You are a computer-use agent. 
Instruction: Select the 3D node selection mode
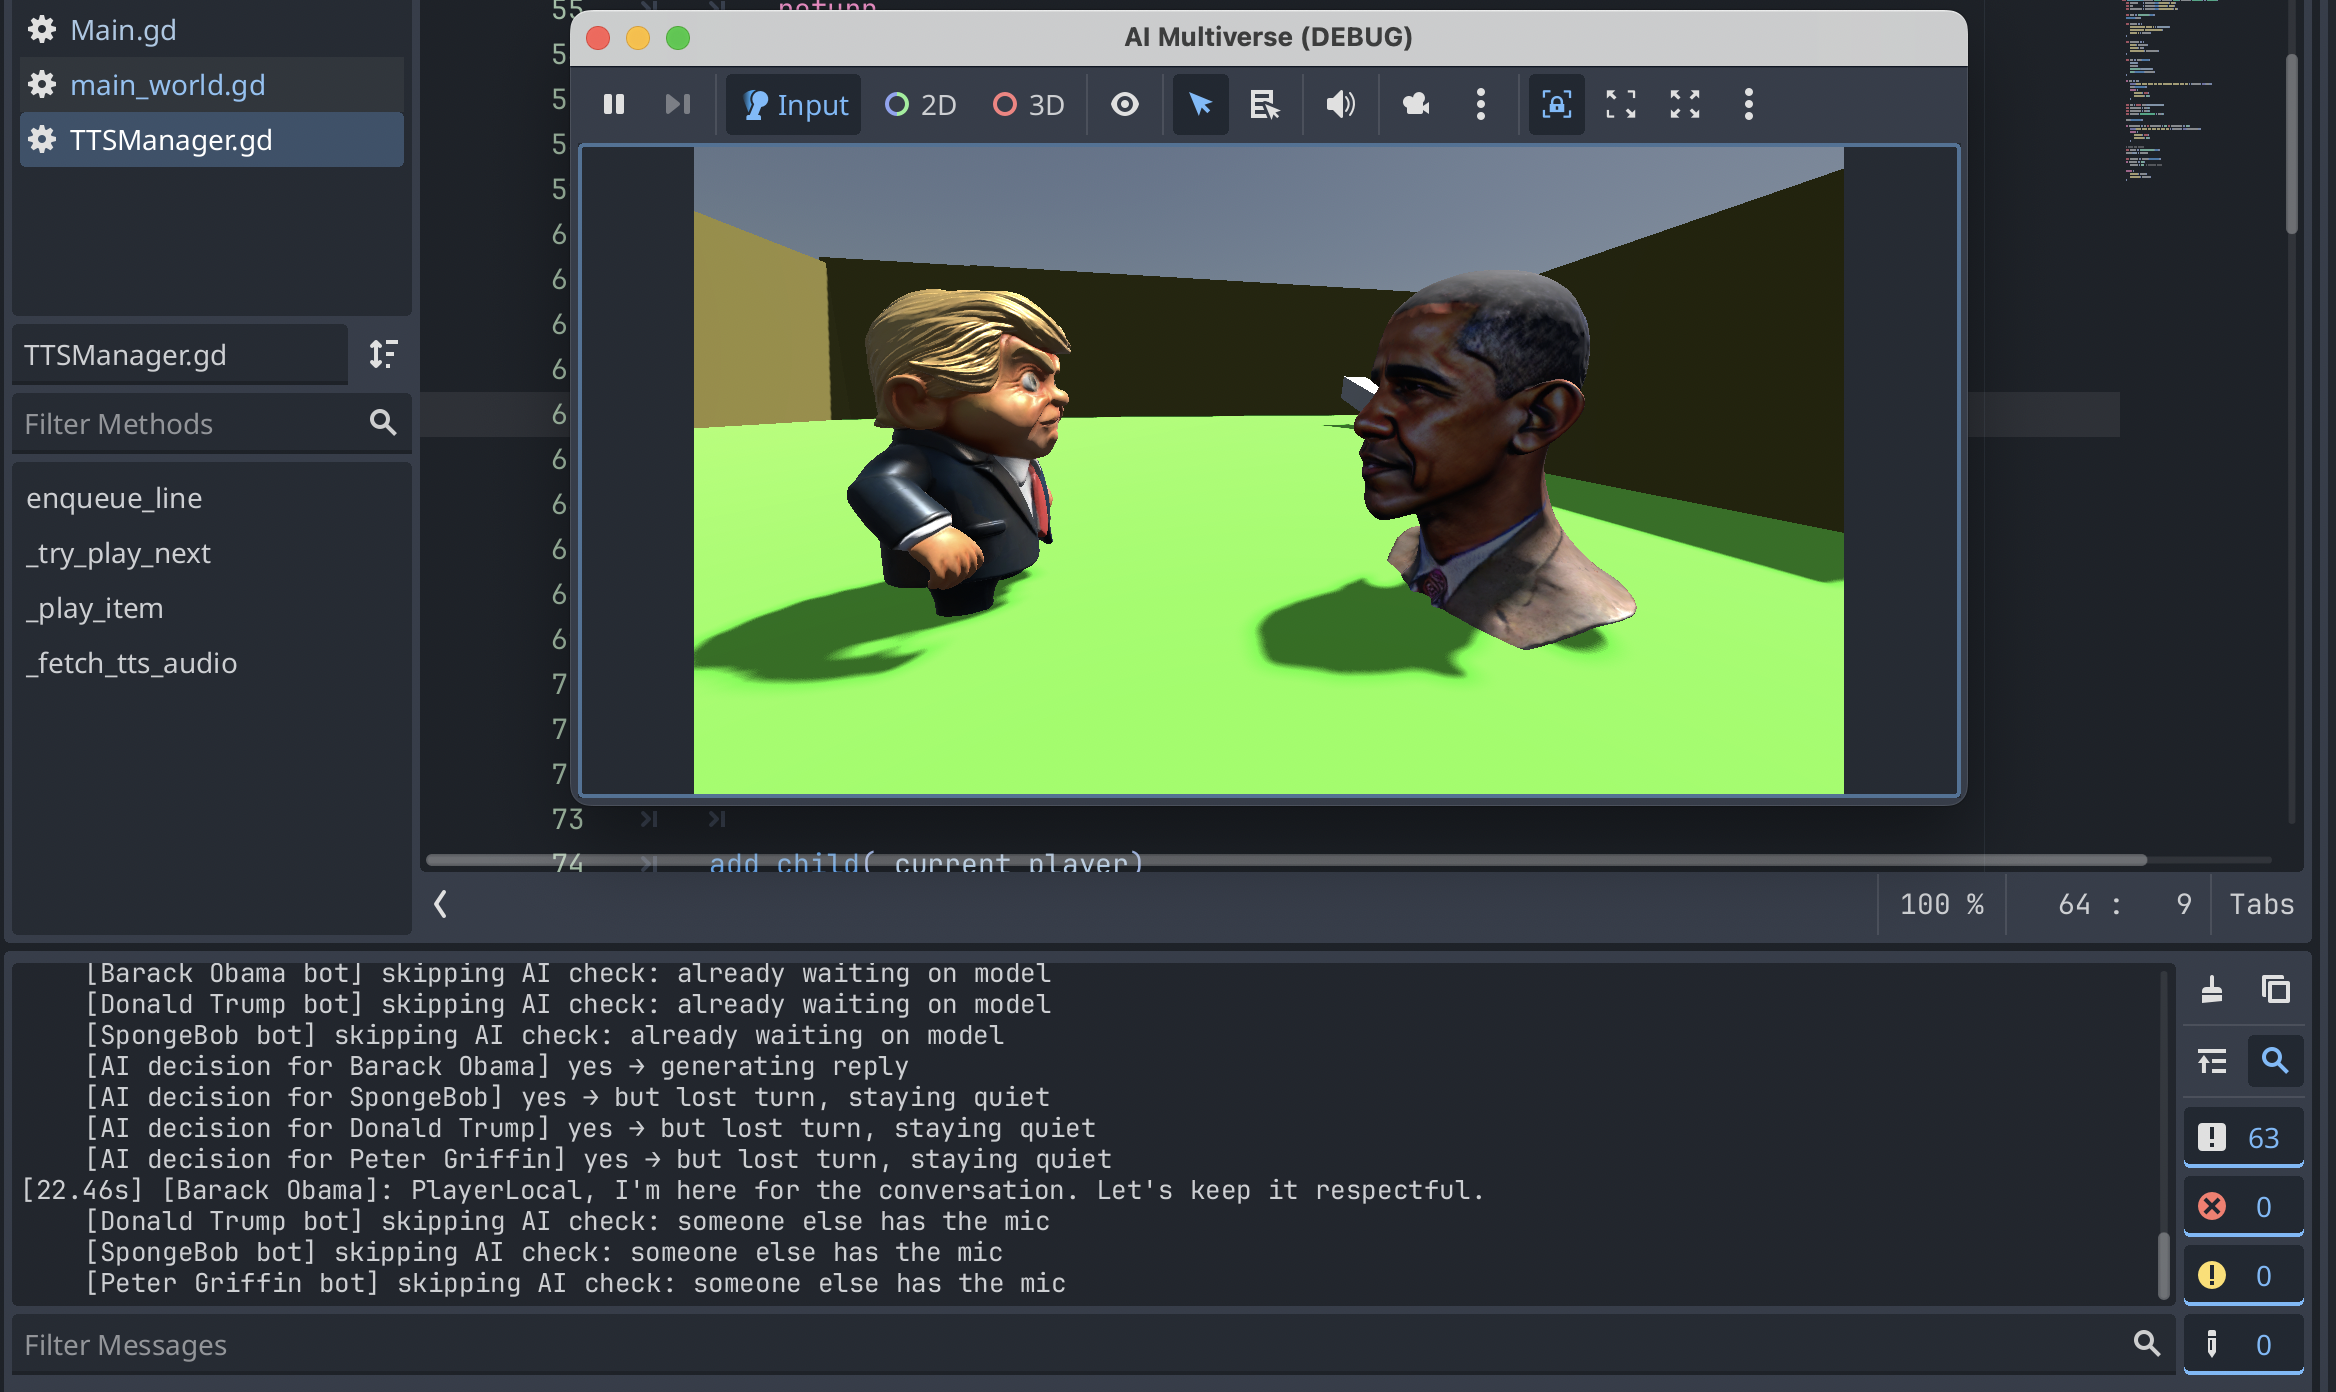[1028, 104]
